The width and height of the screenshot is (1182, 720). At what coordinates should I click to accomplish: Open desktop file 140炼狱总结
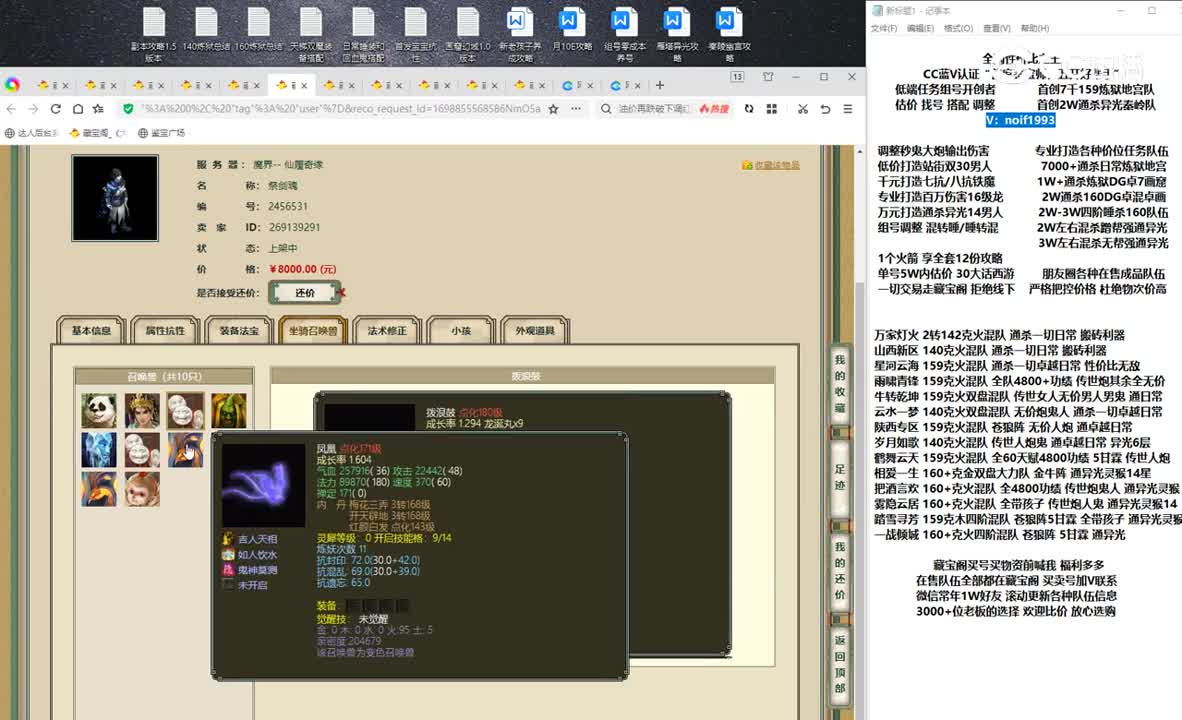(206, 30)
